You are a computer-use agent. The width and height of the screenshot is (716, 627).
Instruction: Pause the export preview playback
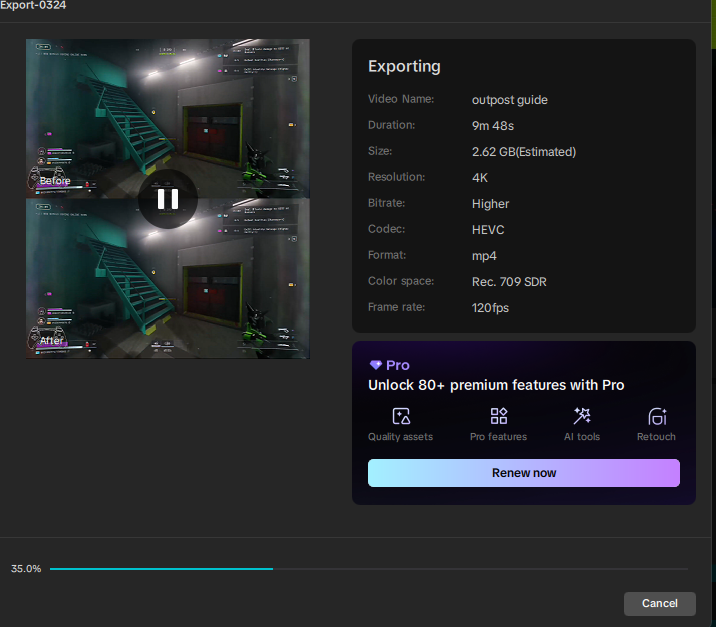pos(168,198)
